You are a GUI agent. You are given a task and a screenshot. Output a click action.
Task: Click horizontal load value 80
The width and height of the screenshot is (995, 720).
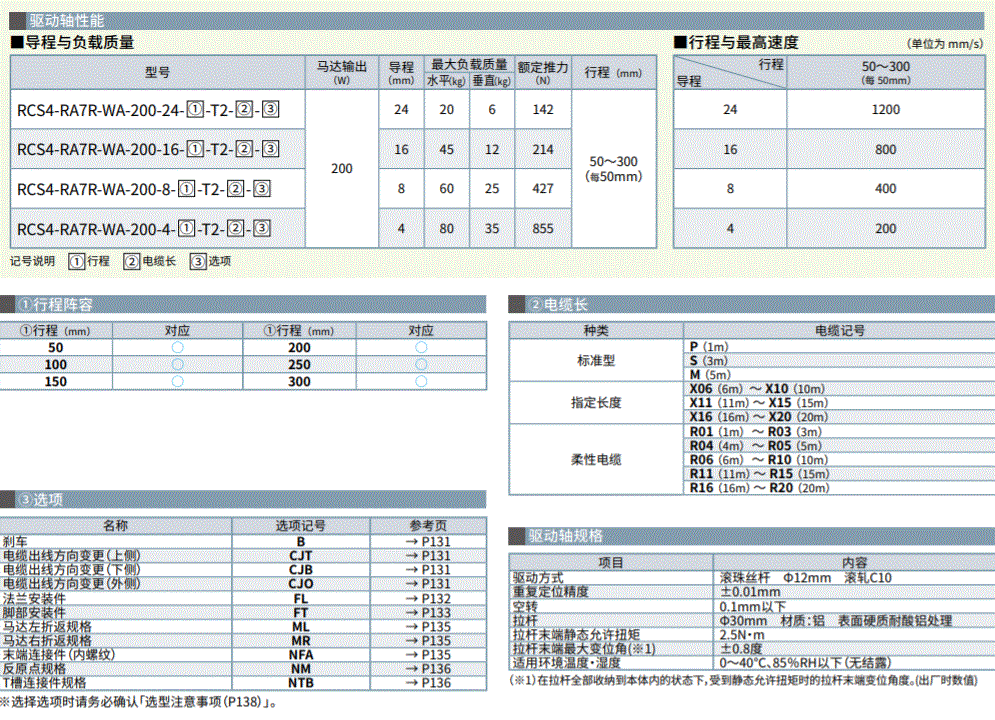click(x=446, y=228)
